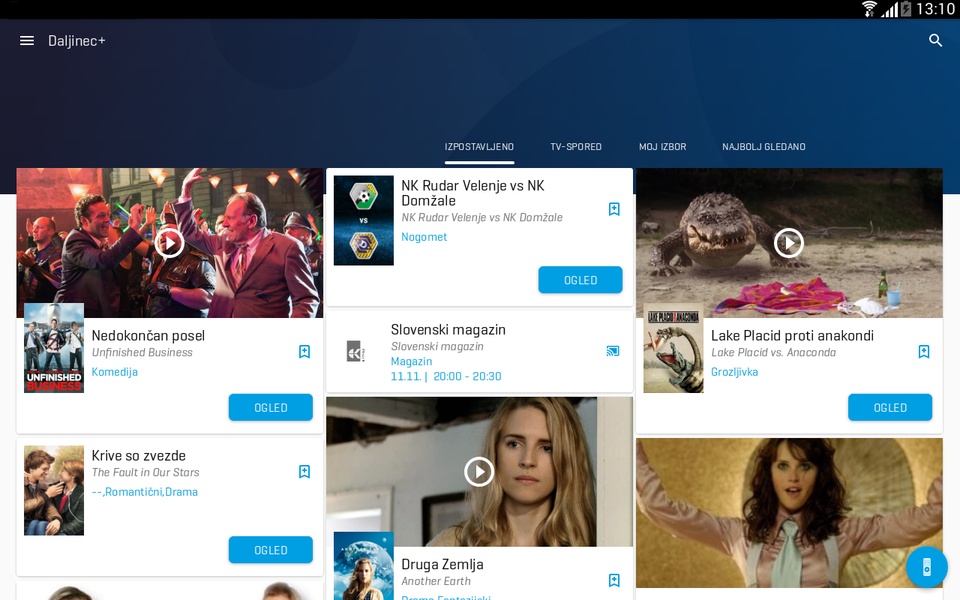Play the Druga Zemlja trailer
Viewport: 960px width, 600px height.
(479, 472)
